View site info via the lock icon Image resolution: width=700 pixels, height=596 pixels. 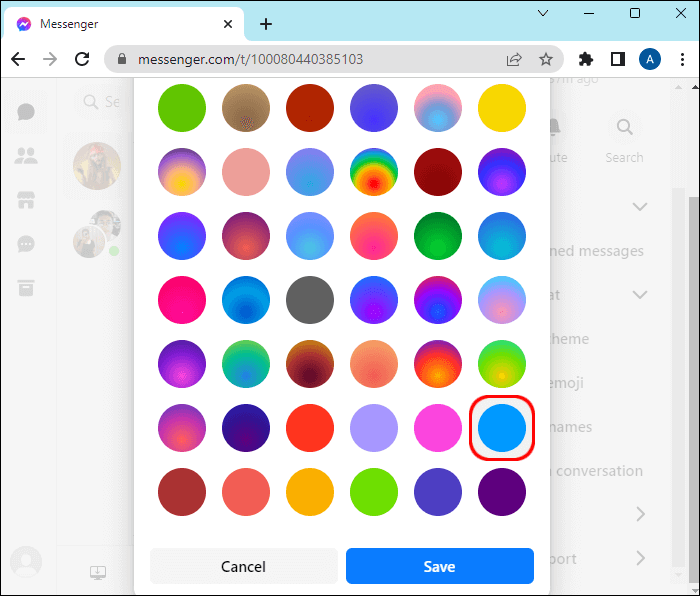(x=121, y=59)
